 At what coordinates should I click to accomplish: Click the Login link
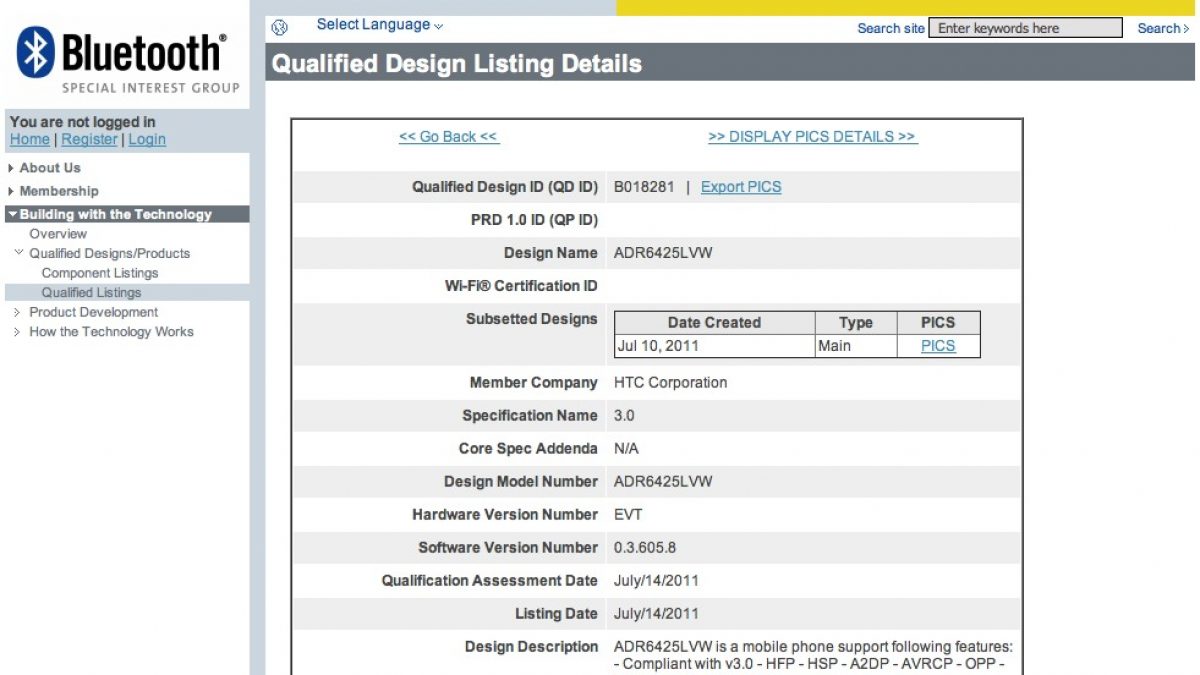146,140
